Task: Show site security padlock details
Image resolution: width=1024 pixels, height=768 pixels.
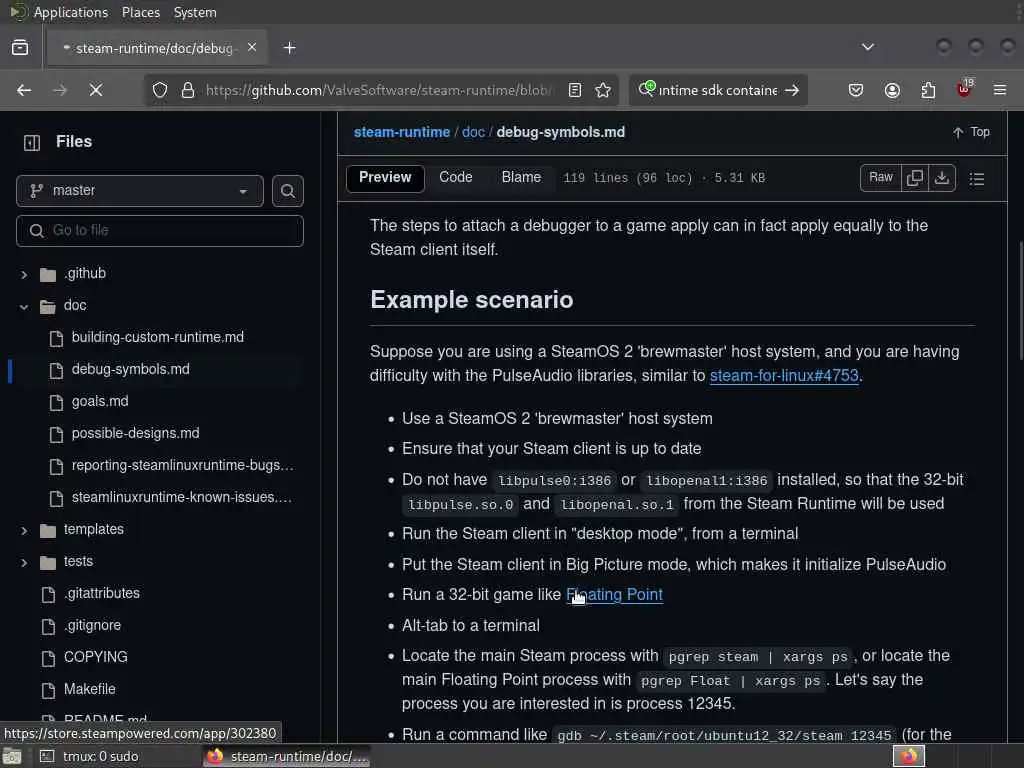Action: (187, 90)
